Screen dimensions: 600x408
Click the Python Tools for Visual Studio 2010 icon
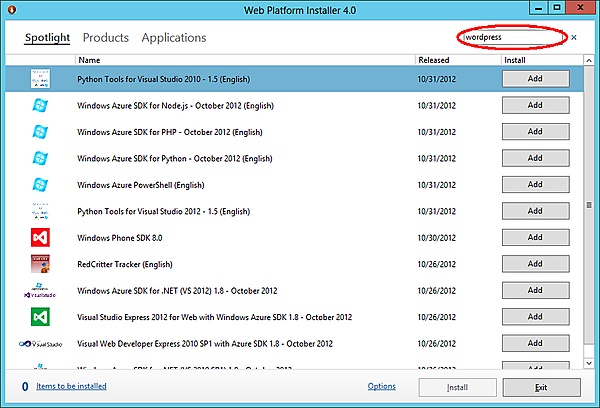tap(40, 78)
